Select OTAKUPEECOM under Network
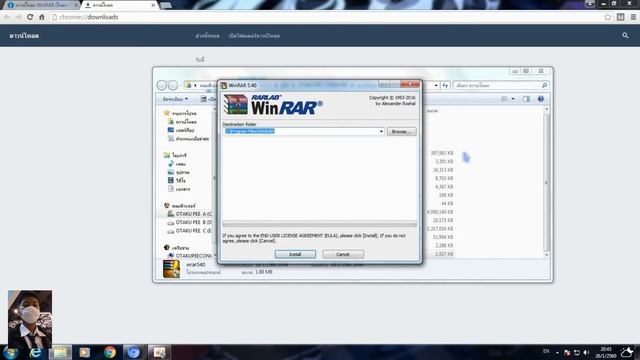The image size is (640, 360). 190,256
